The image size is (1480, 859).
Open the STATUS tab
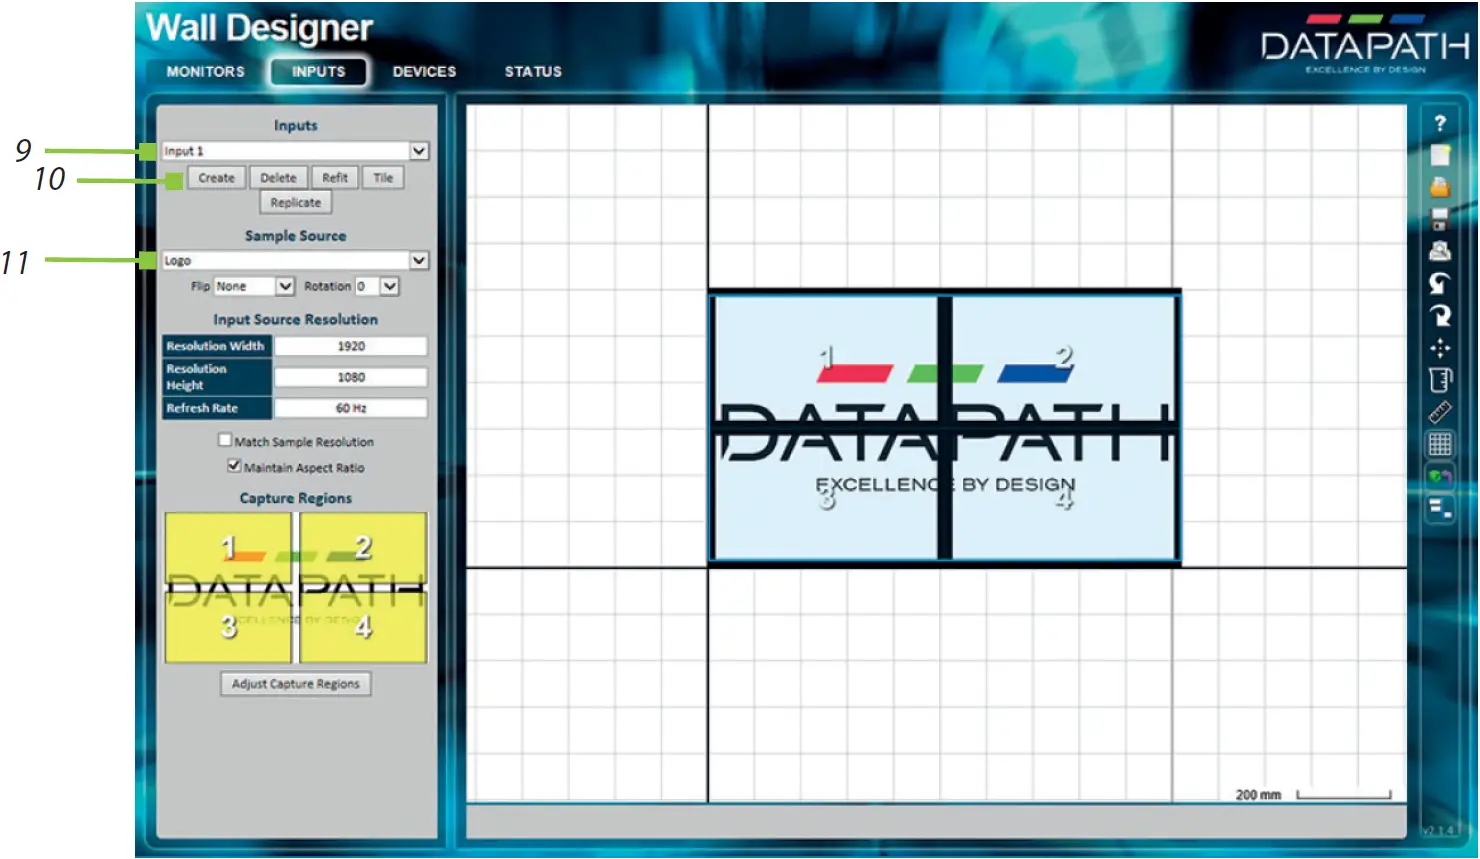click(533, 72)
